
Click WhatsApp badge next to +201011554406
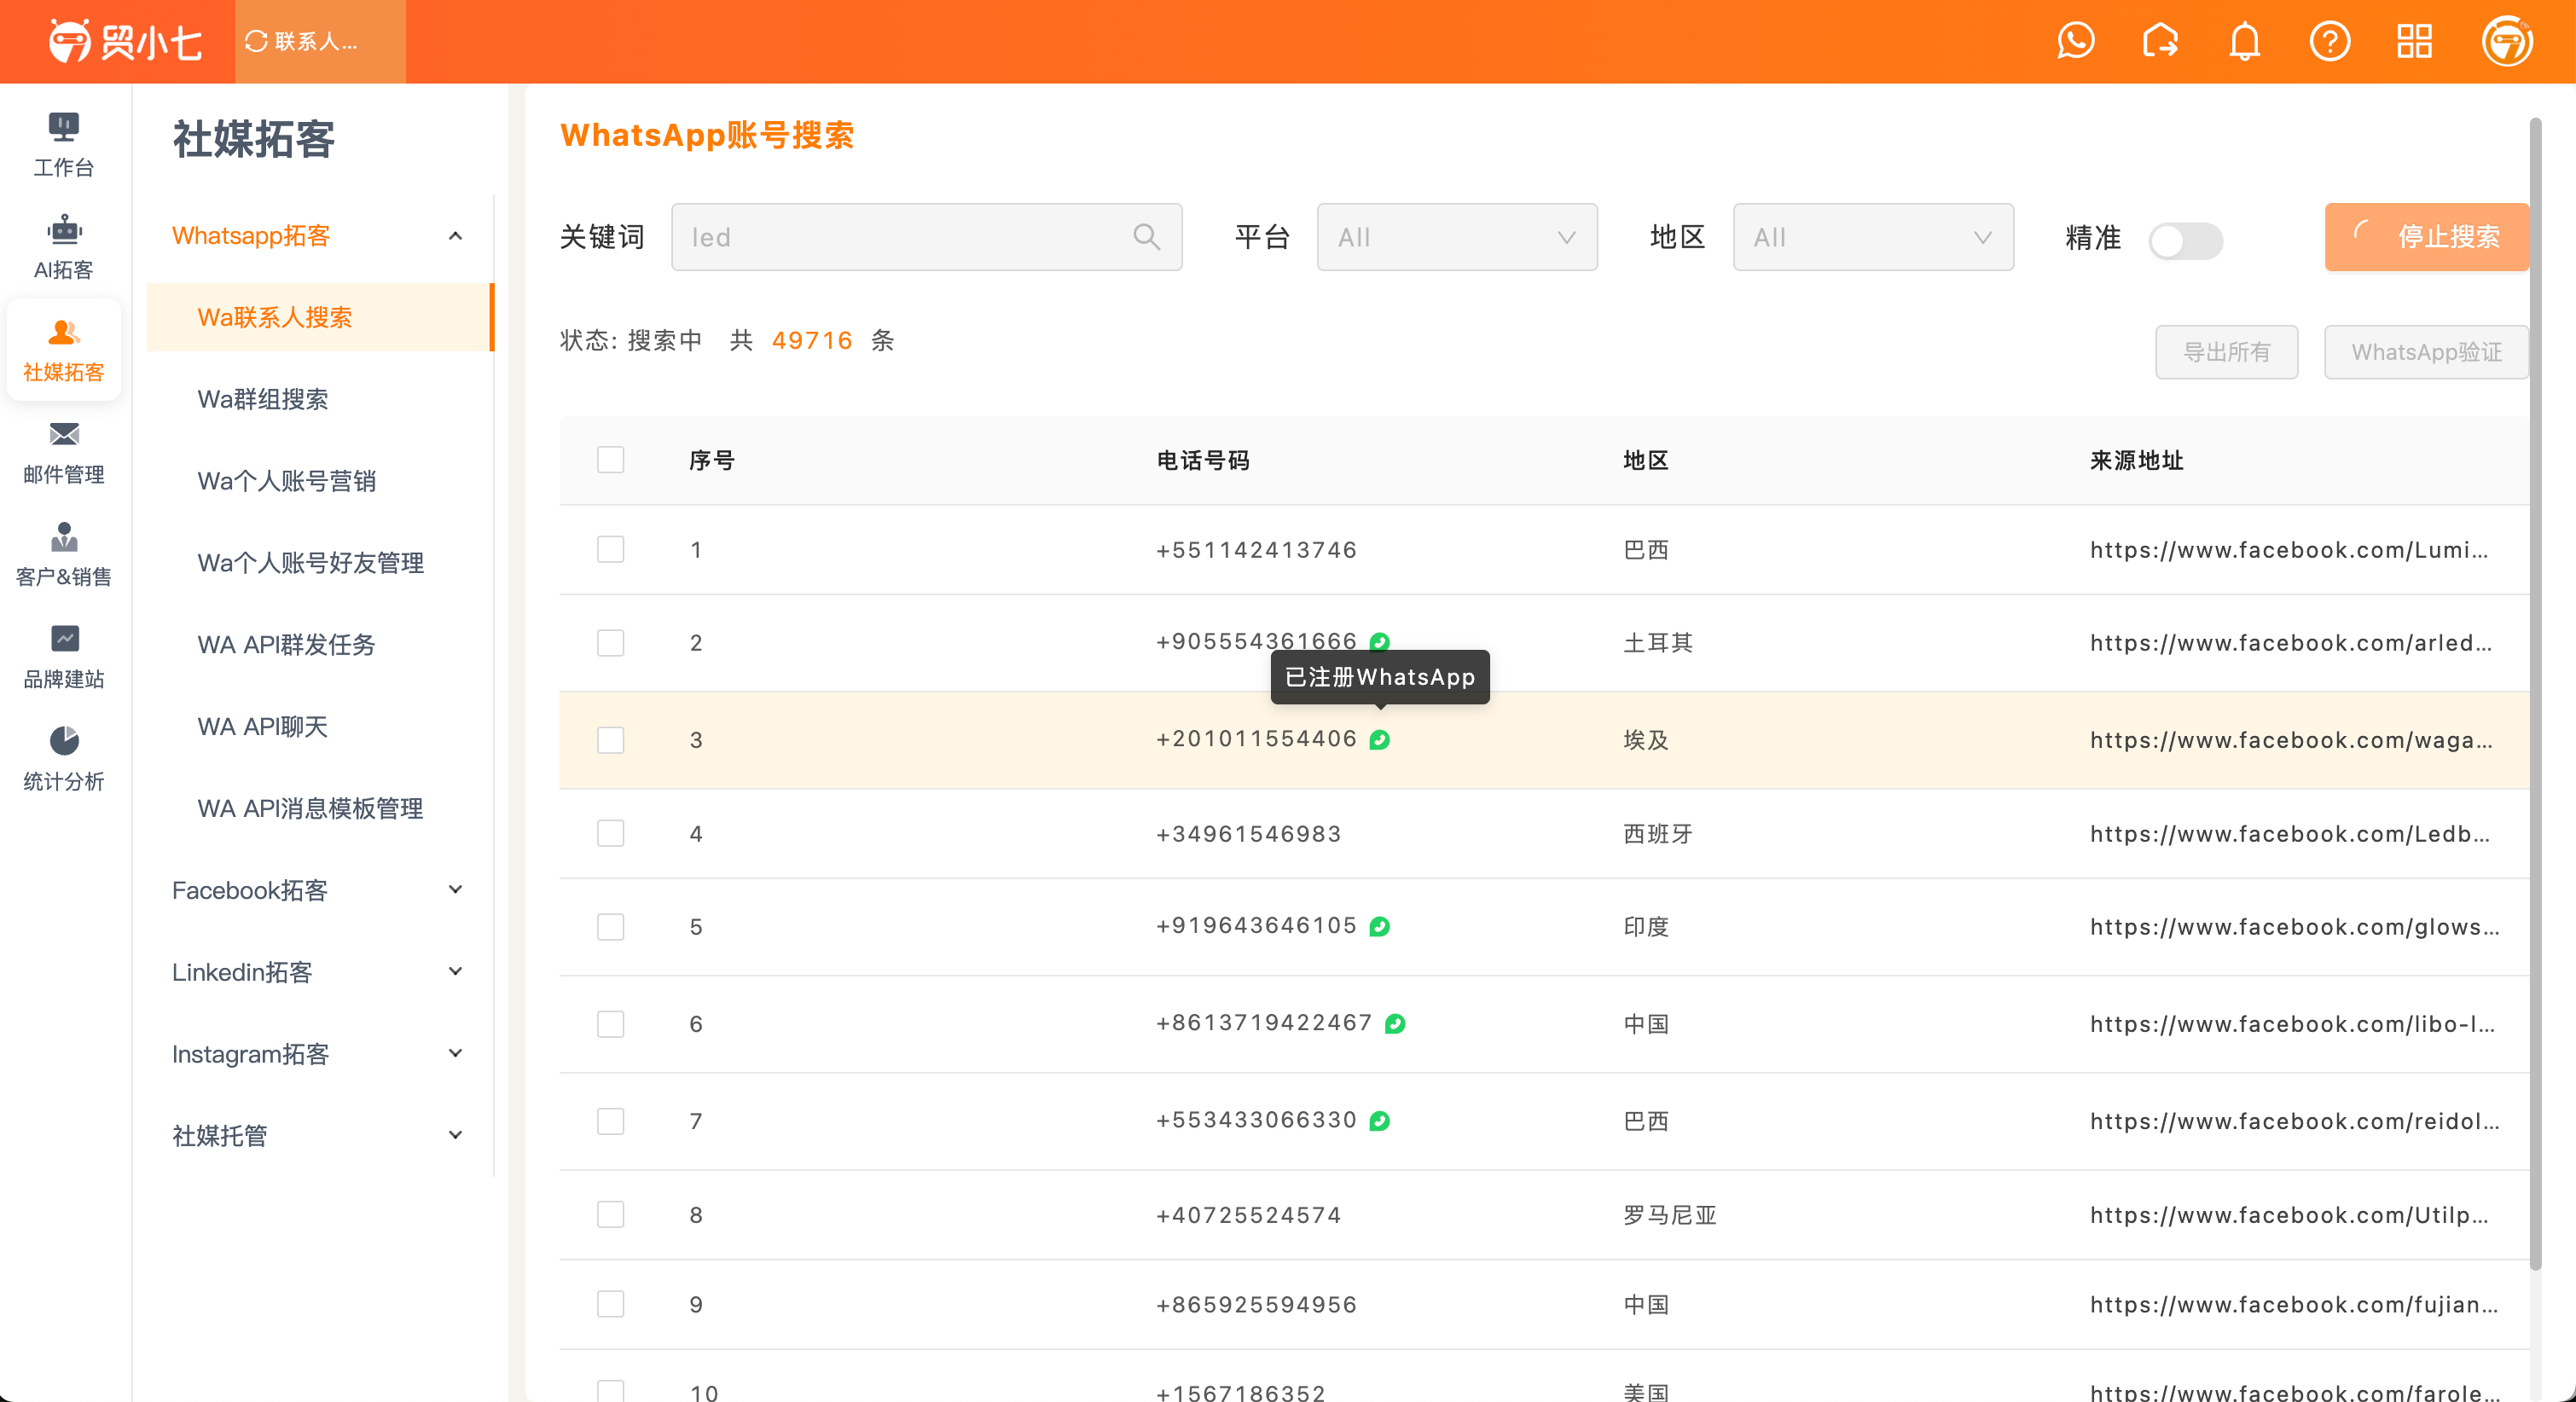(x=1380, y=740)
